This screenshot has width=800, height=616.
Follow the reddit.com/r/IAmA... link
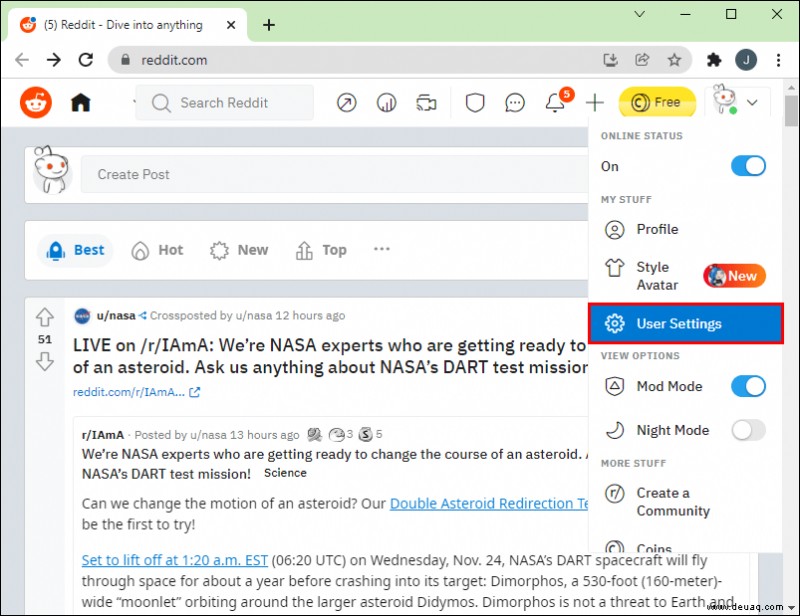[x=136, y=392]
